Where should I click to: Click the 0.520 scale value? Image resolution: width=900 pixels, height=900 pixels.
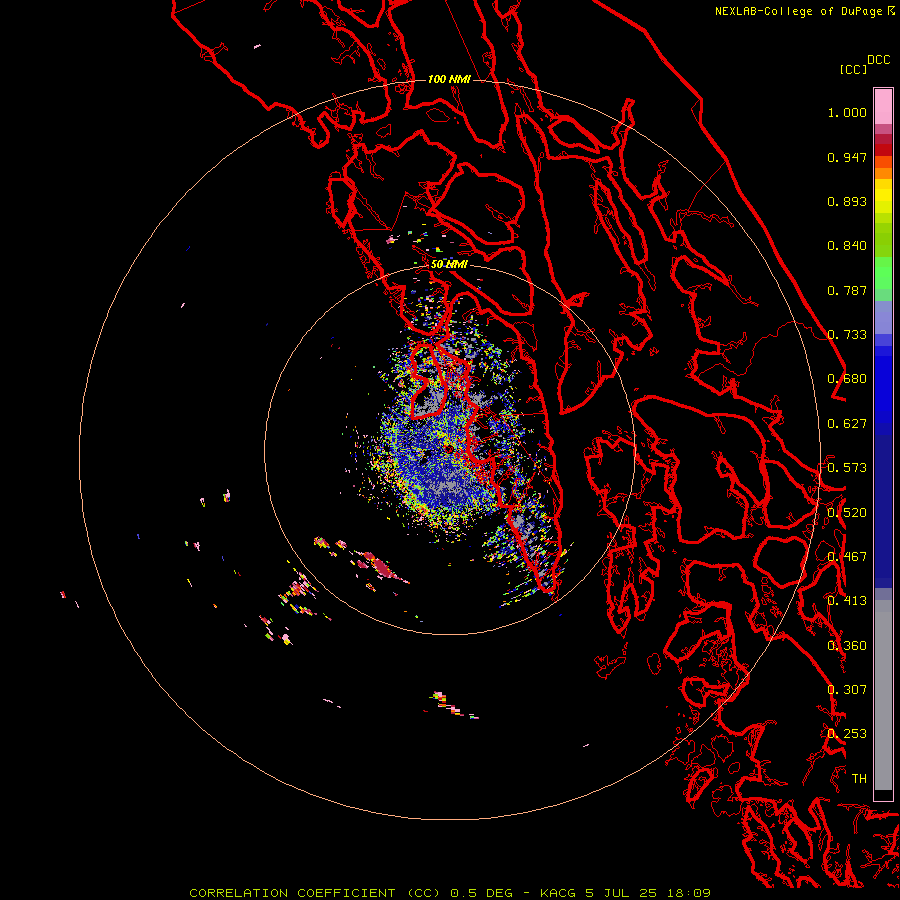847,513
